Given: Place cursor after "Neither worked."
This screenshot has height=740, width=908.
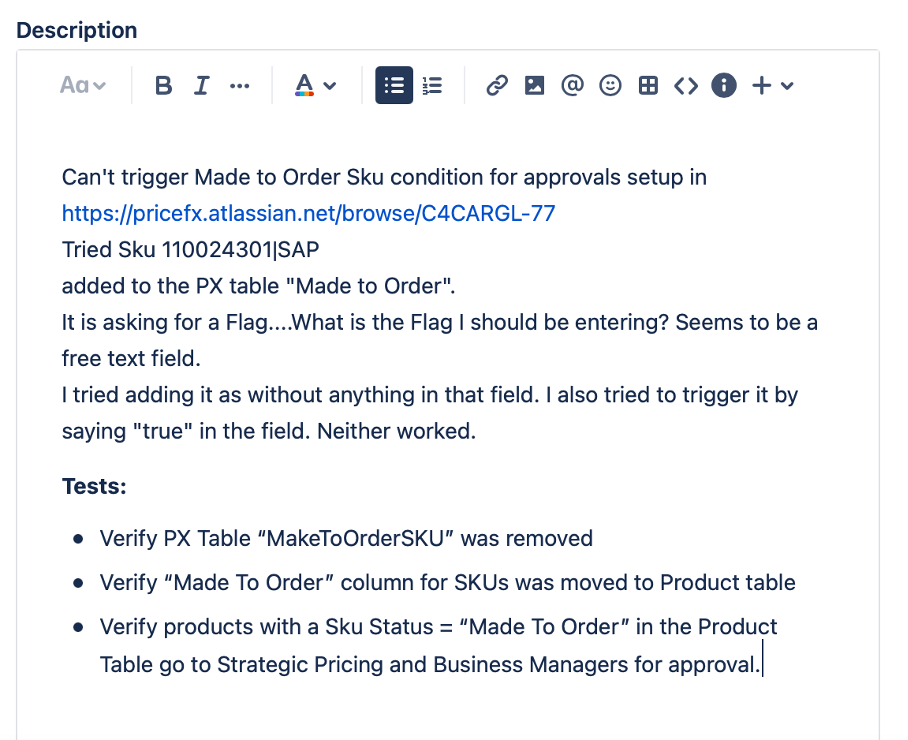Looking at the screenshot, I should [x=478, y=431].
